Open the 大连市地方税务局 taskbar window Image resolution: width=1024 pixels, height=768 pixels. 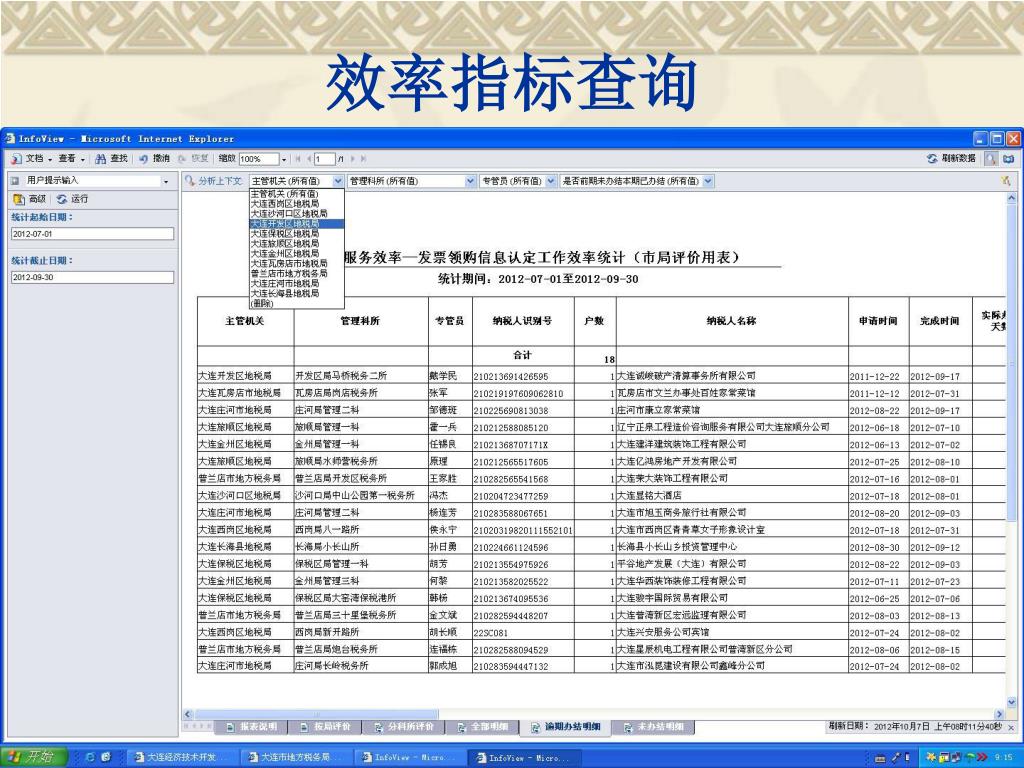[x=296, y=758]
